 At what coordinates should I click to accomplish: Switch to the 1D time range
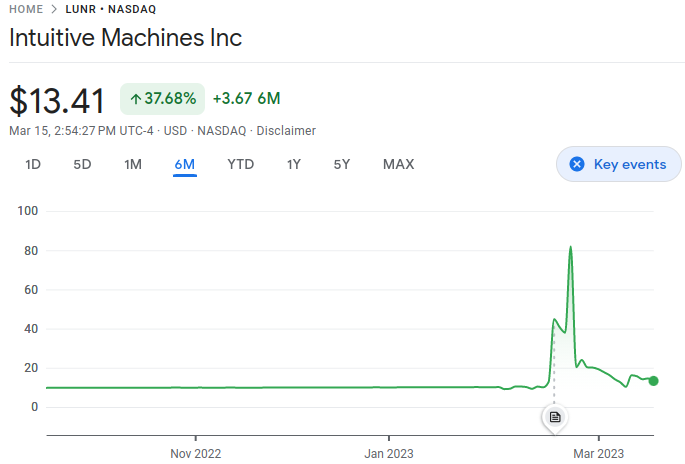point(33,164)
